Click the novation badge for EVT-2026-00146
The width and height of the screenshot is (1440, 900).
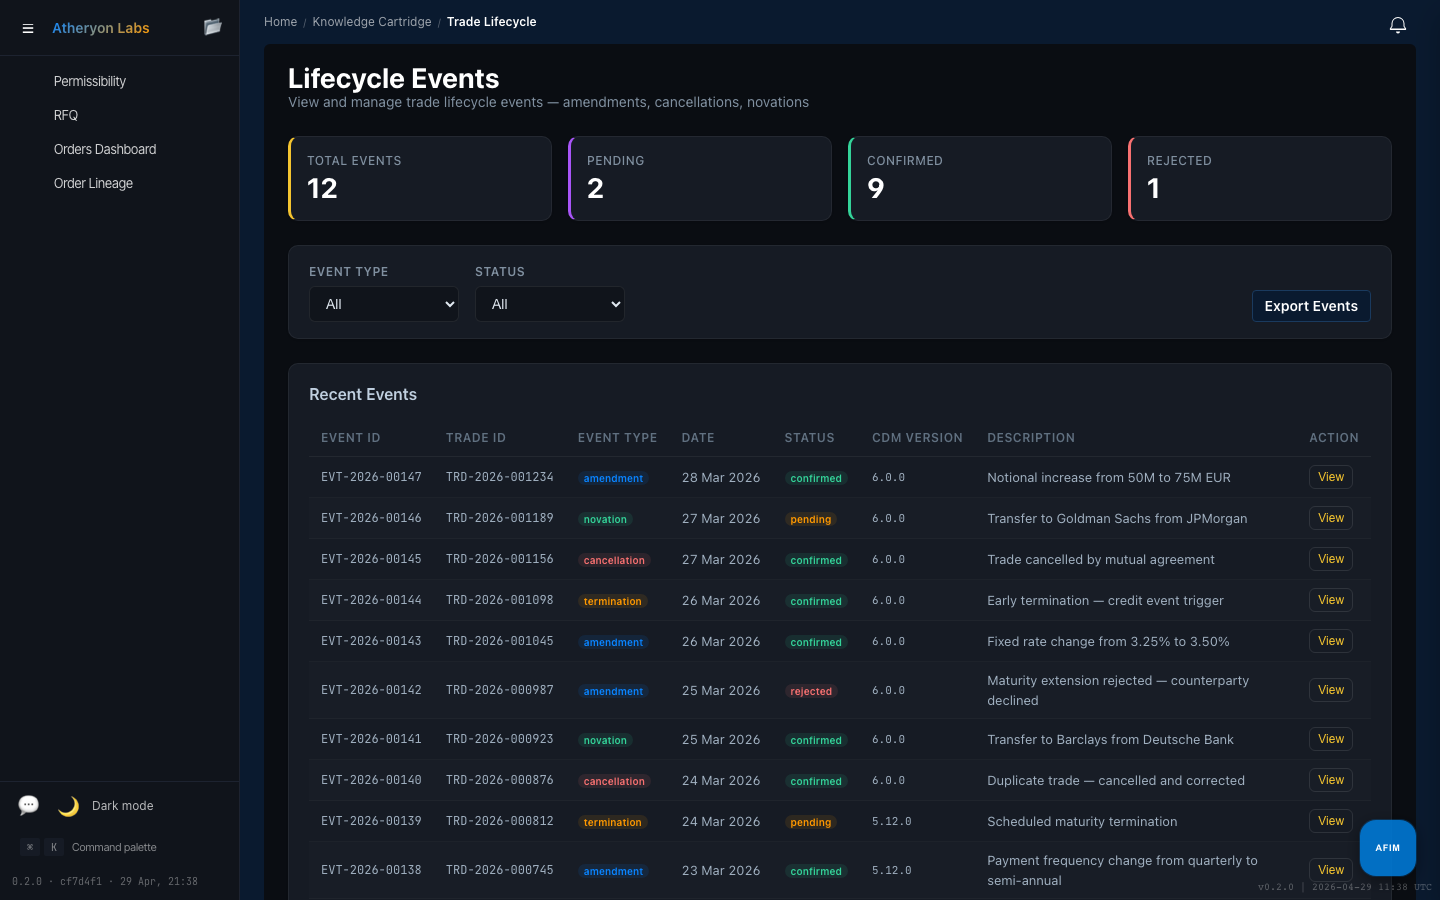(605, 519)
